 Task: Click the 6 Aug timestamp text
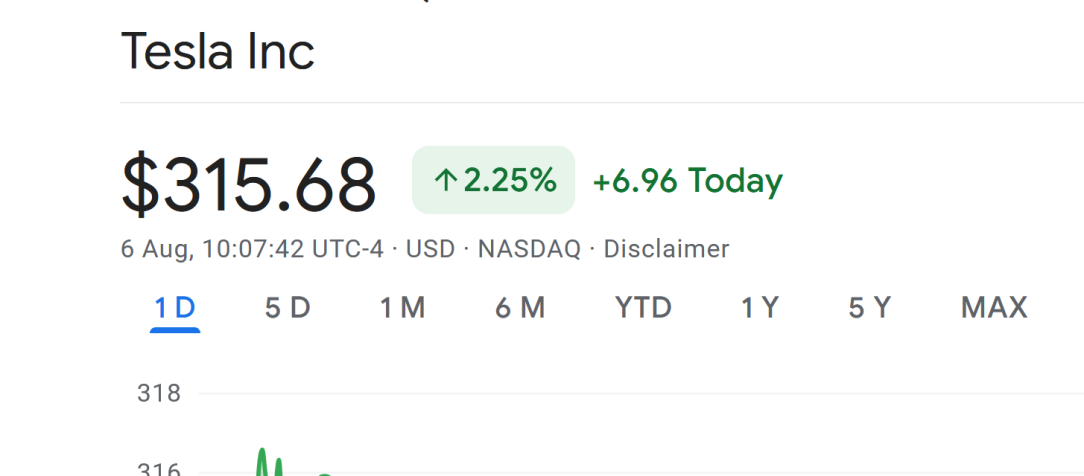[252, 249]
